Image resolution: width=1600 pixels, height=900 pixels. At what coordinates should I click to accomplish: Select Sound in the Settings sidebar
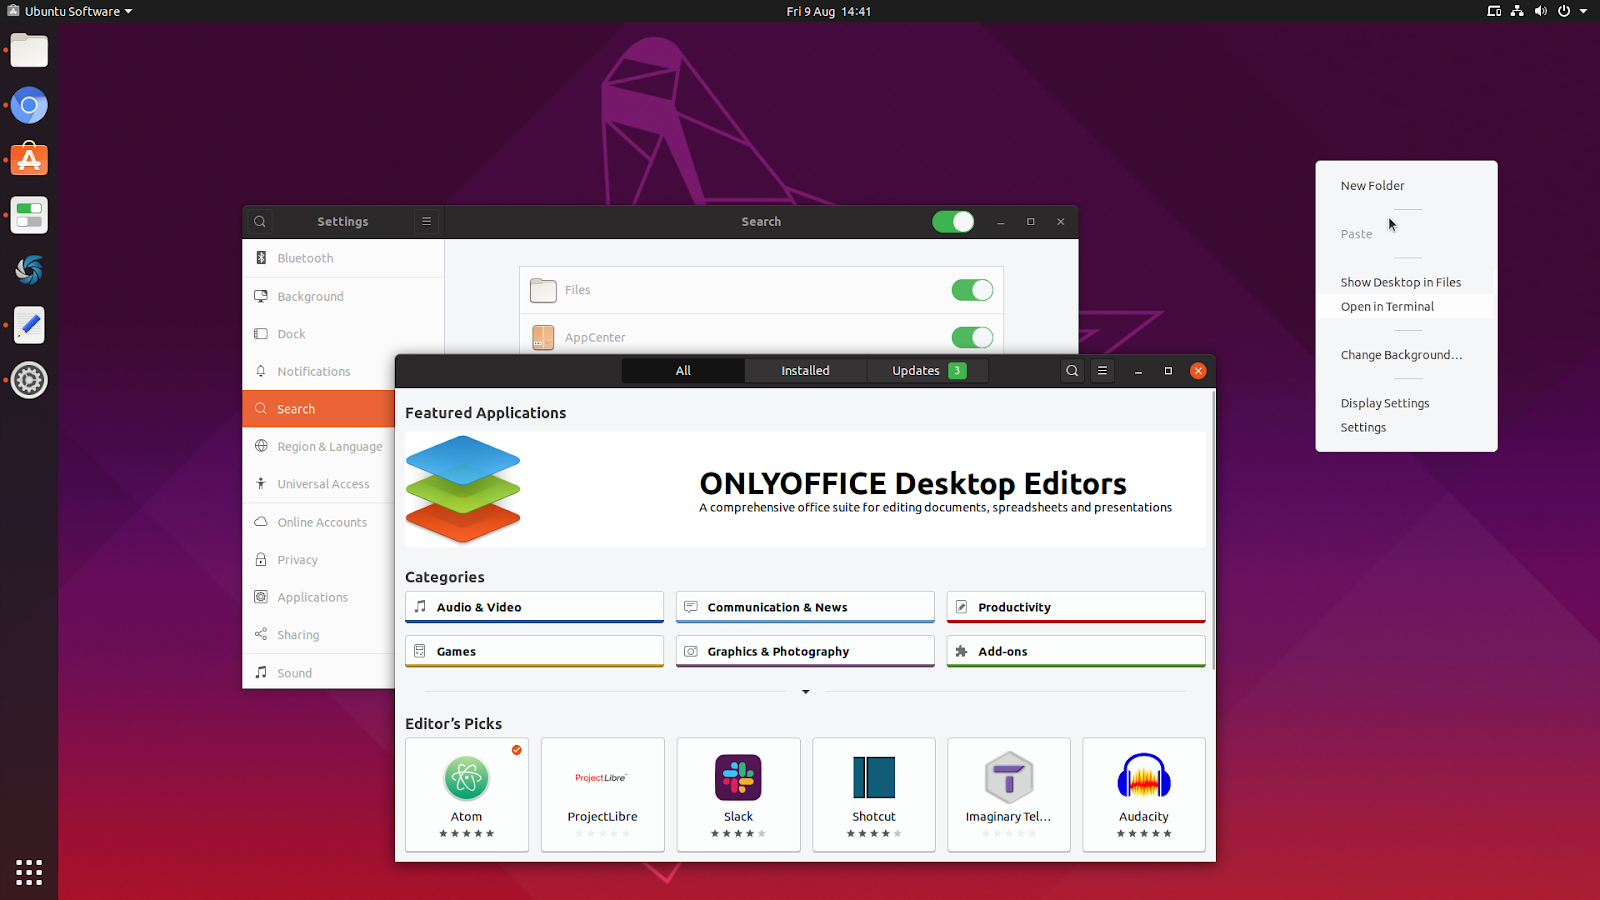click(296, 672)
